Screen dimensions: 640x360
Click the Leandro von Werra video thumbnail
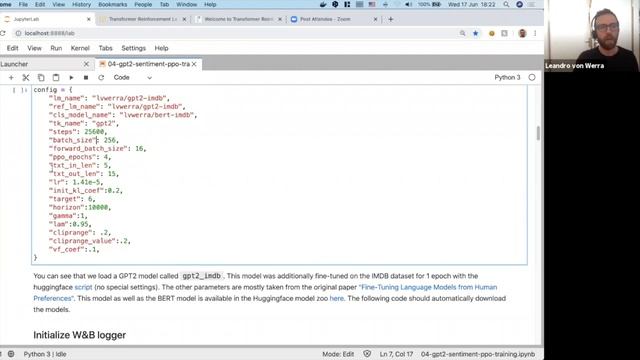click(x=592, y=36)
